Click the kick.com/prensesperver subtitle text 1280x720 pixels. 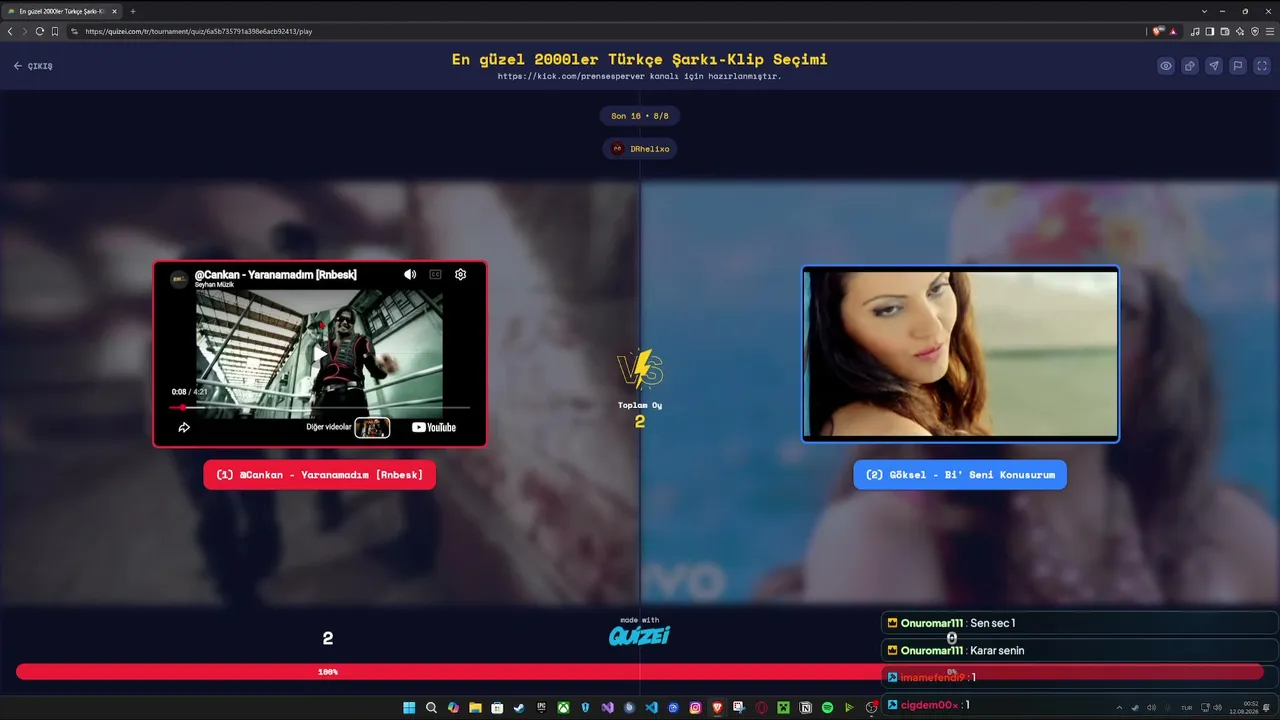point(640,76)
